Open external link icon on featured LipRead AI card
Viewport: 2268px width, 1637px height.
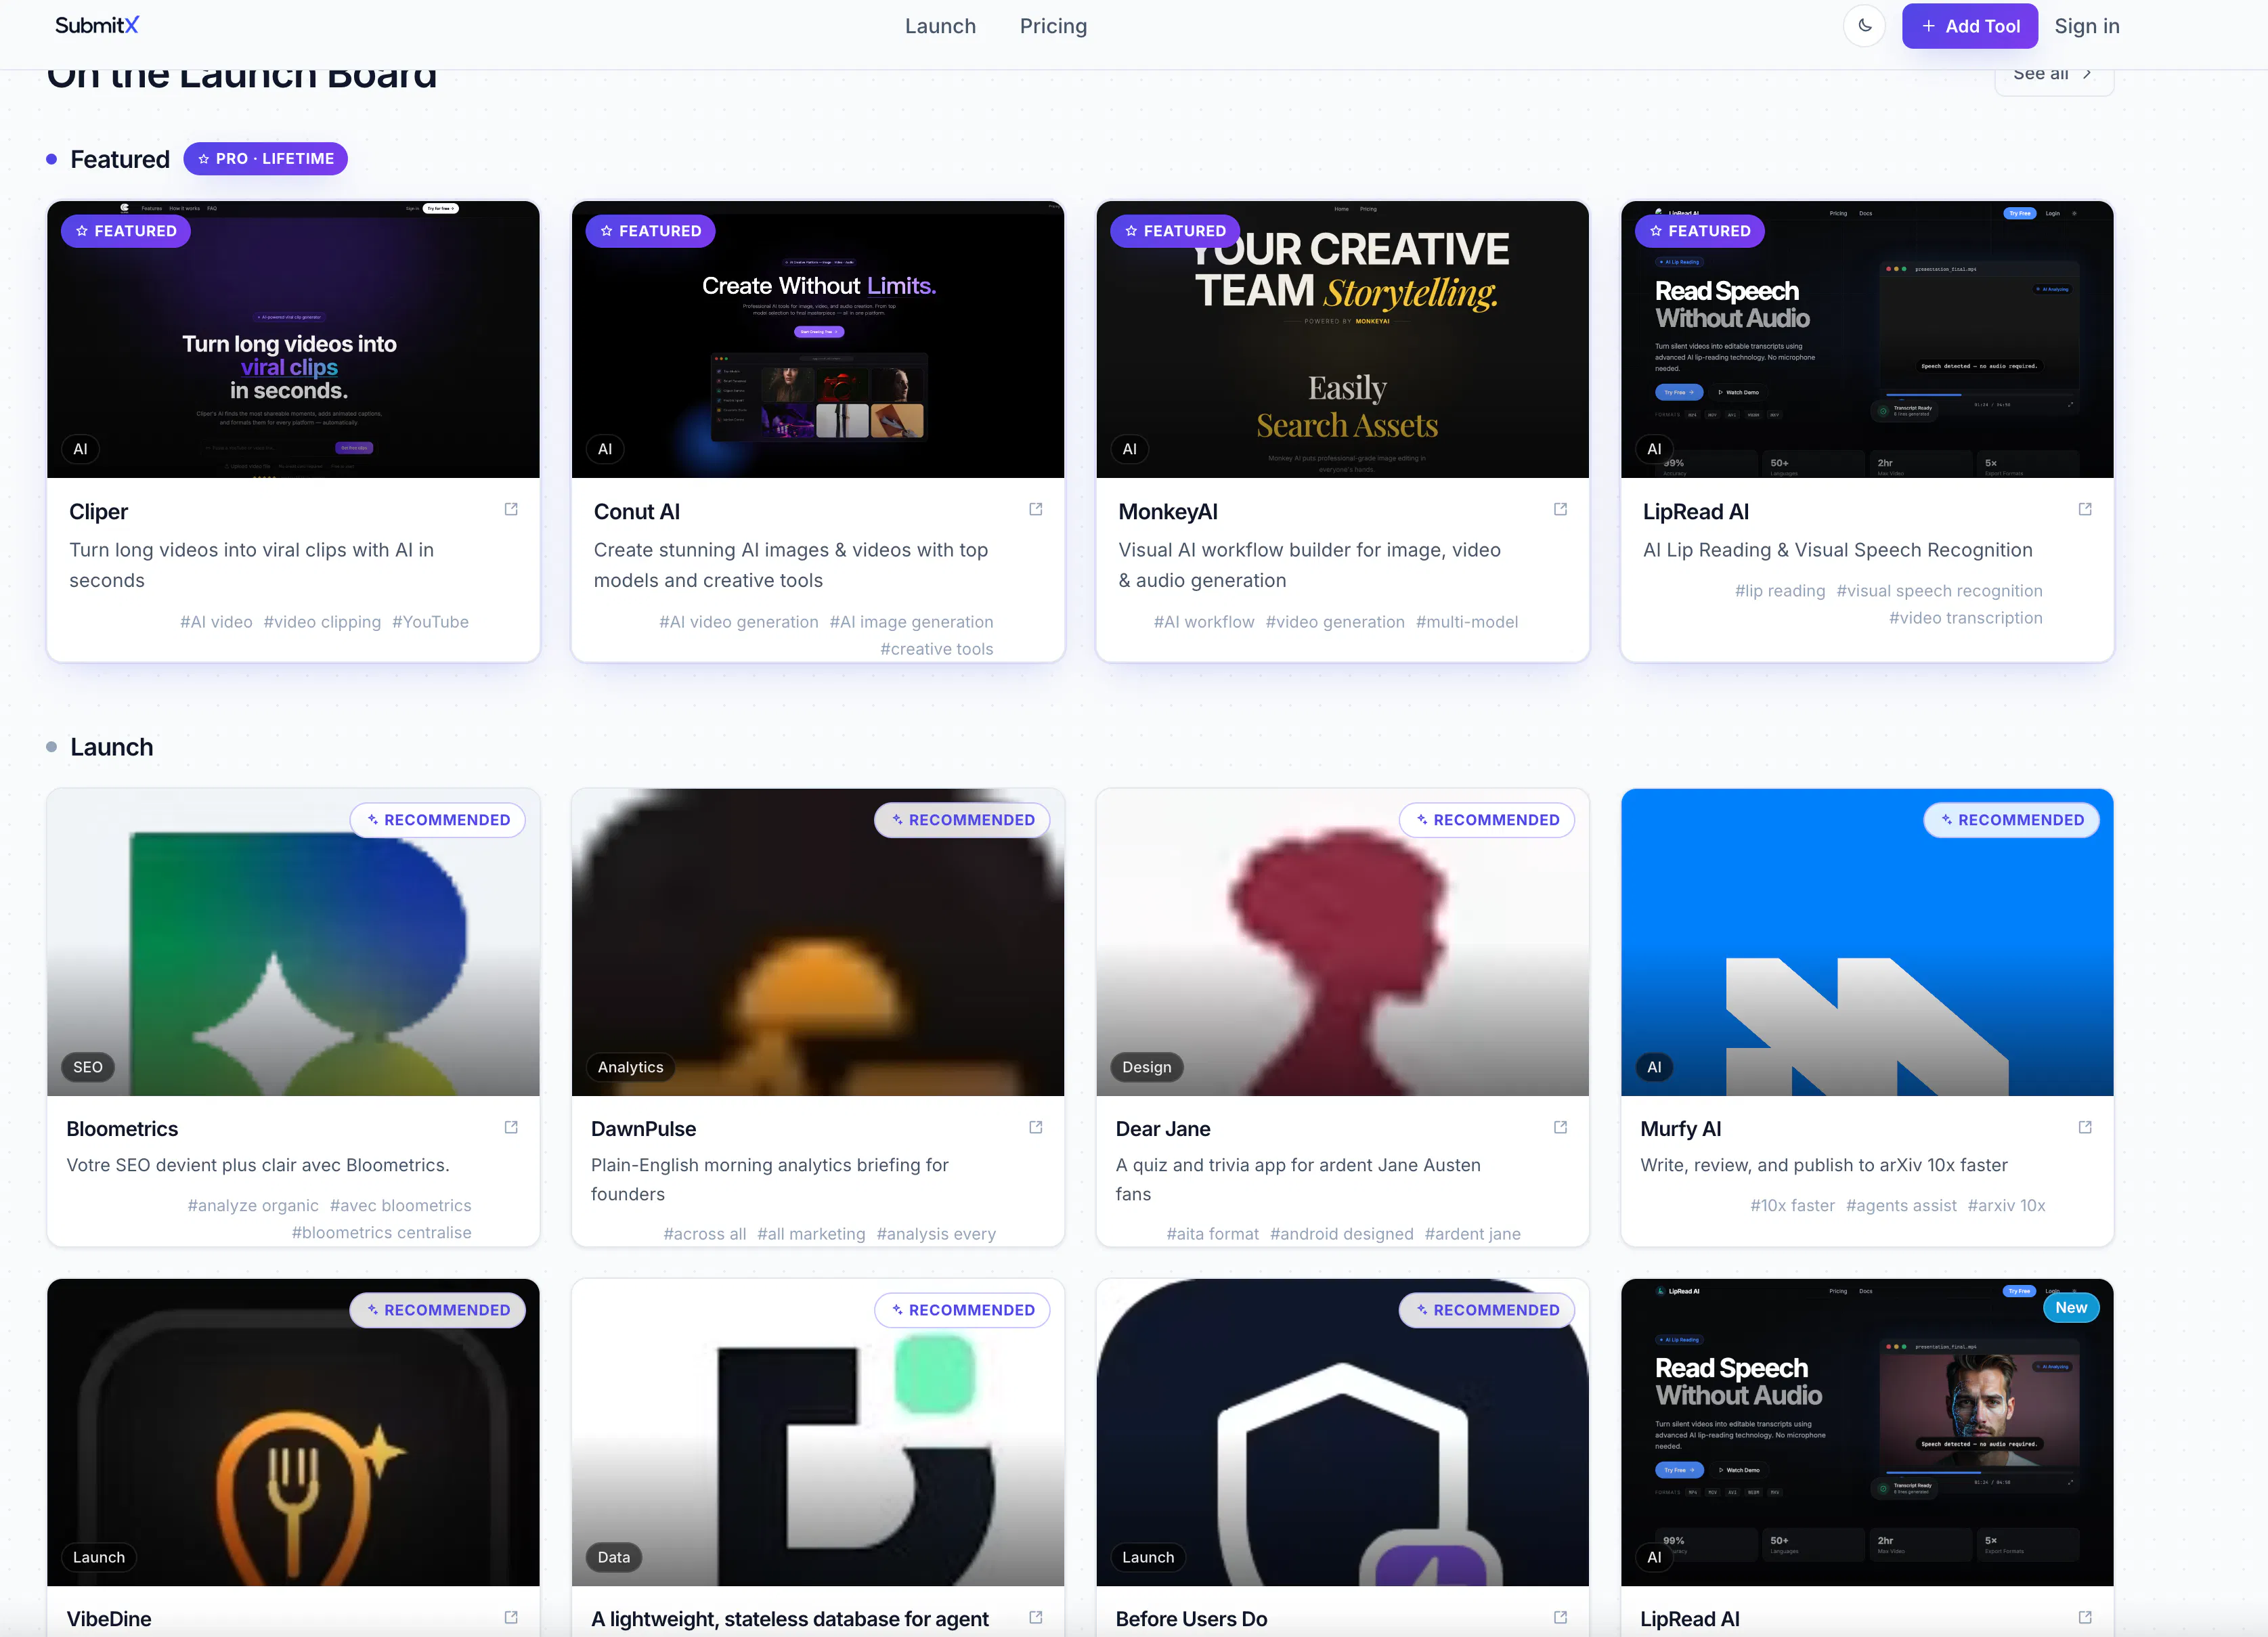coord(2085,509)
